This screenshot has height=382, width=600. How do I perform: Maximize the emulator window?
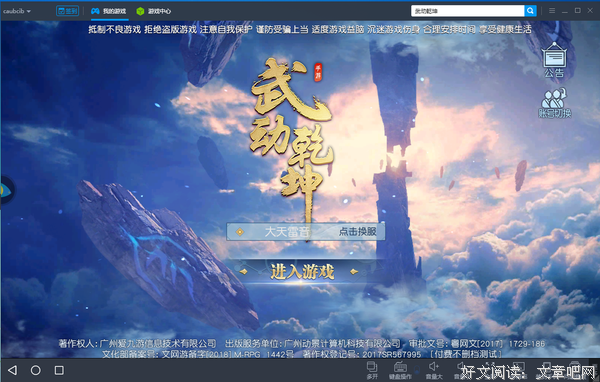tap(578, 11)
